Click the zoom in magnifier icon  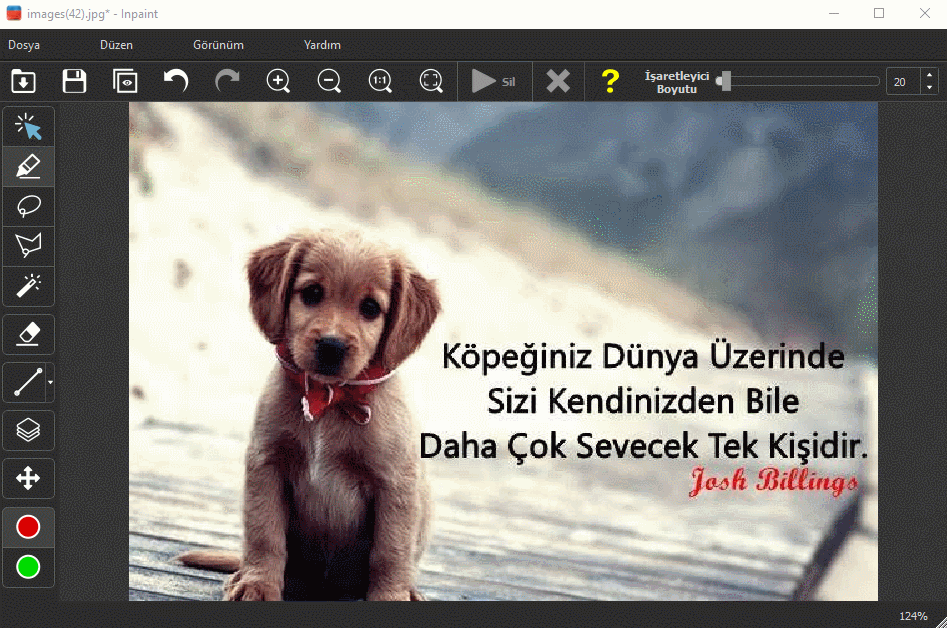point(278,81)
